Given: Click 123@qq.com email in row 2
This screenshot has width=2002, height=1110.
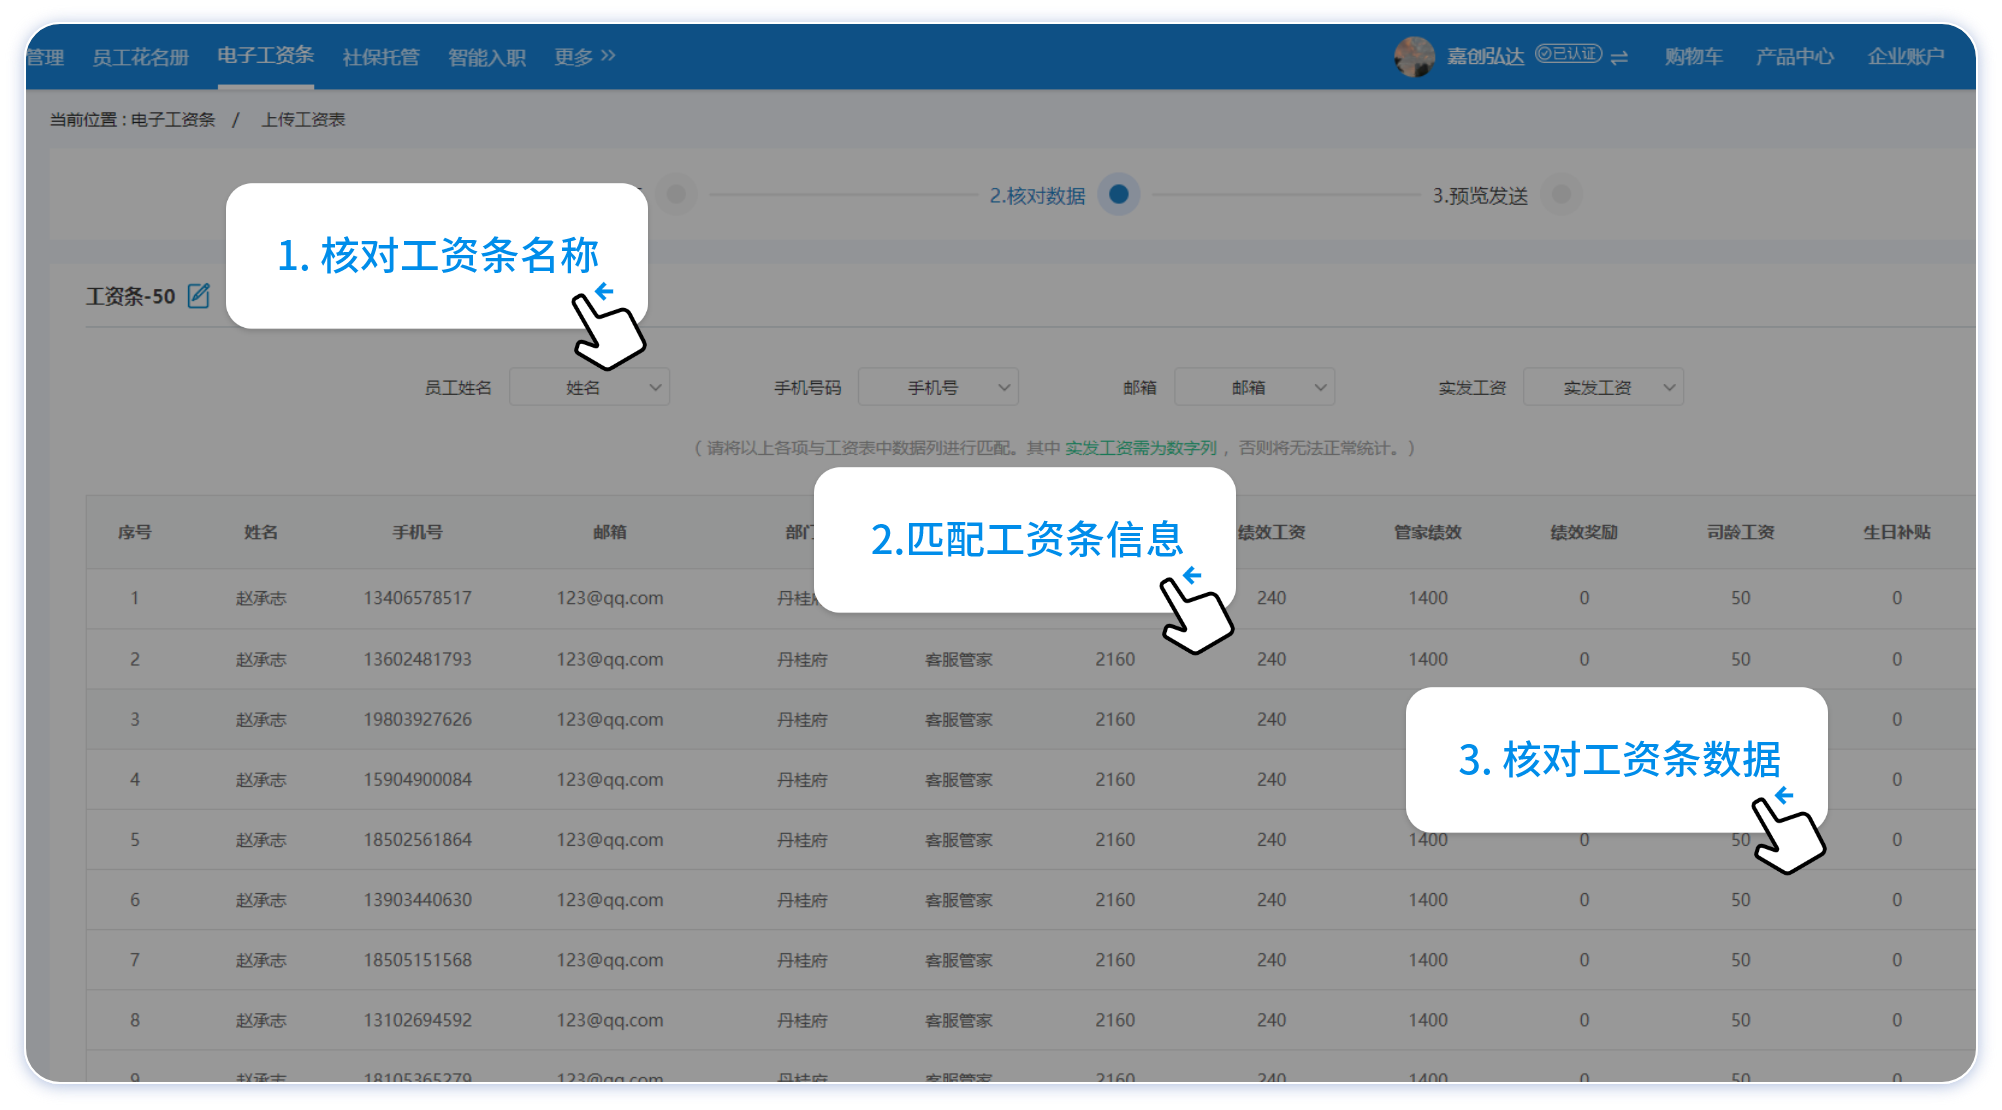Looking at the screenshot, I should [x=610, y=659].
